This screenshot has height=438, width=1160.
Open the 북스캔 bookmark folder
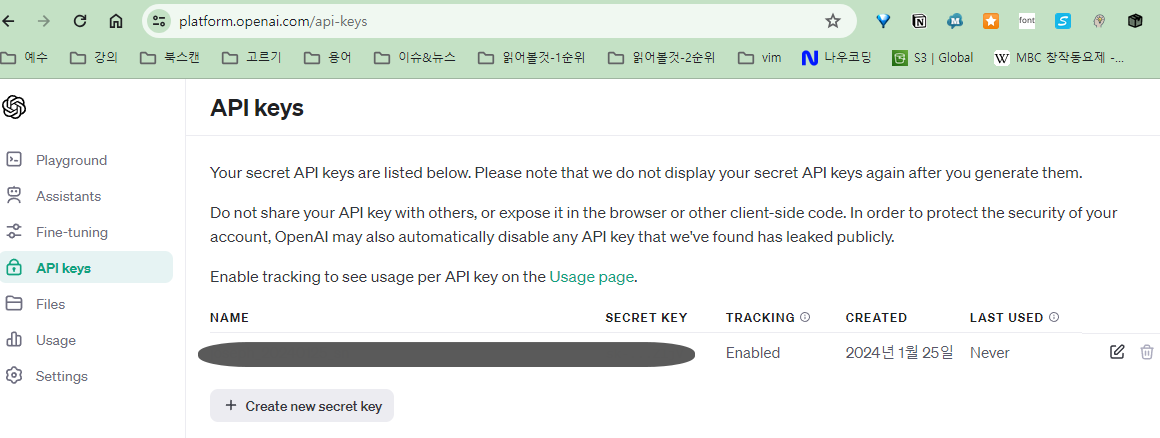pos(169,58)
